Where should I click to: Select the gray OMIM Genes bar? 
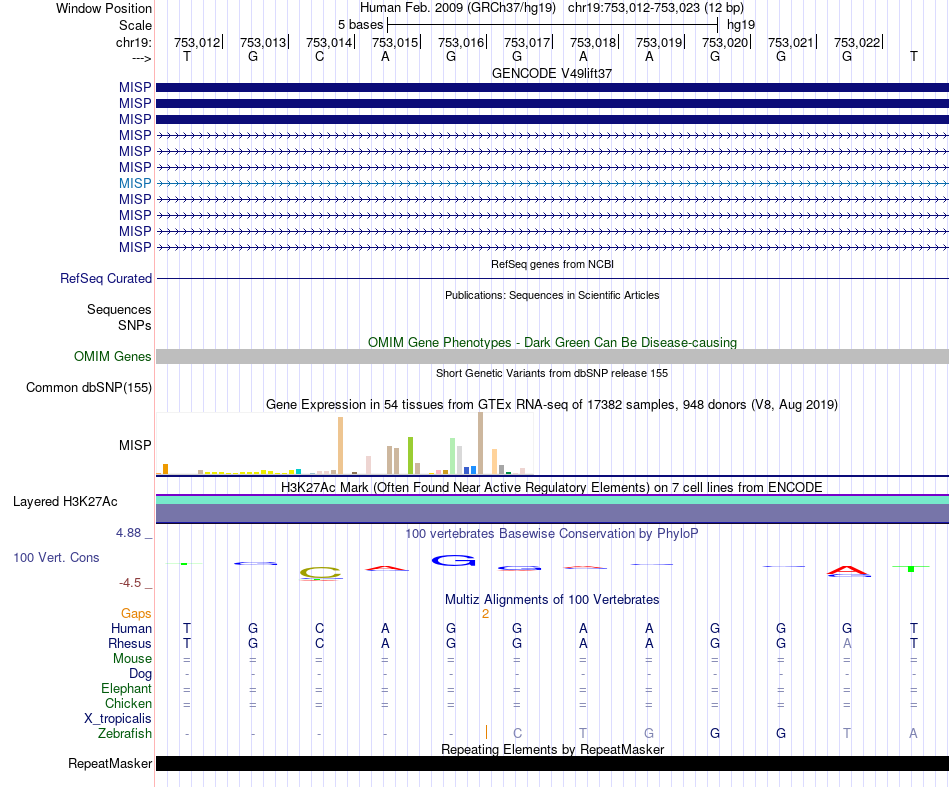tap(552, 356)
